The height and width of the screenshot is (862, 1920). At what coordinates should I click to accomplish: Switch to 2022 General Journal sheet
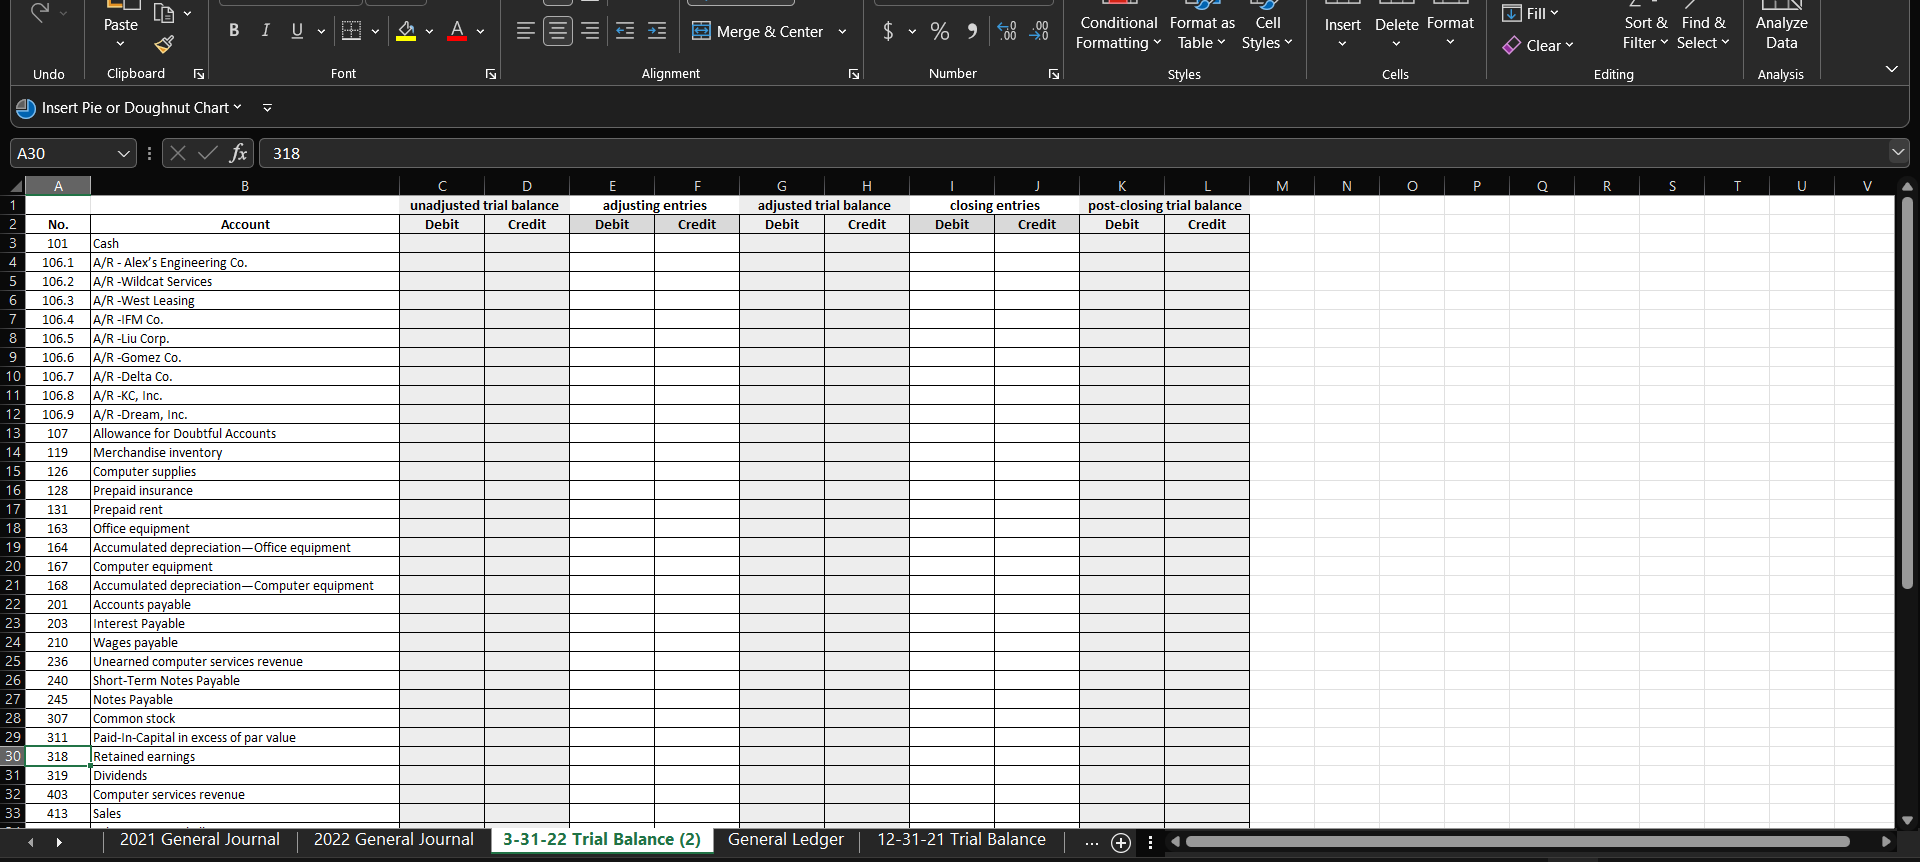click(394, 840)
